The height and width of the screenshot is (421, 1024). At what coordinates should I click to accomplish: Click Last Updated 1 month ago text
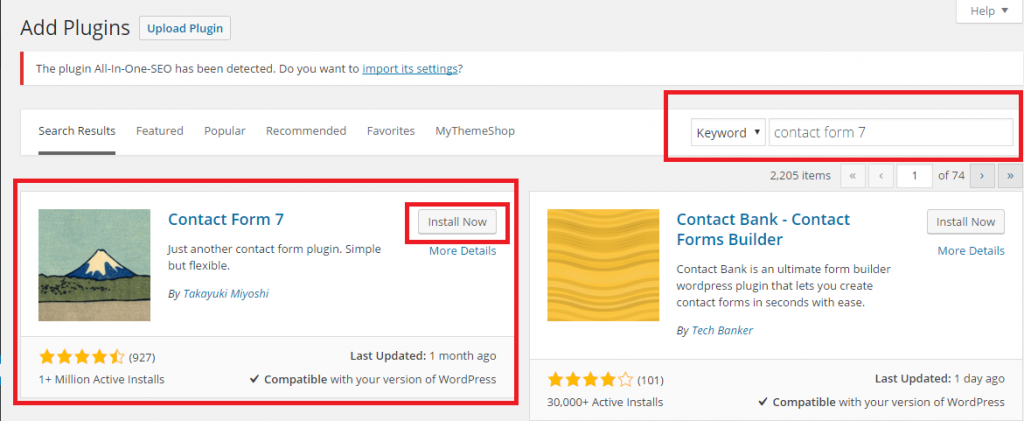pos(423,356)
